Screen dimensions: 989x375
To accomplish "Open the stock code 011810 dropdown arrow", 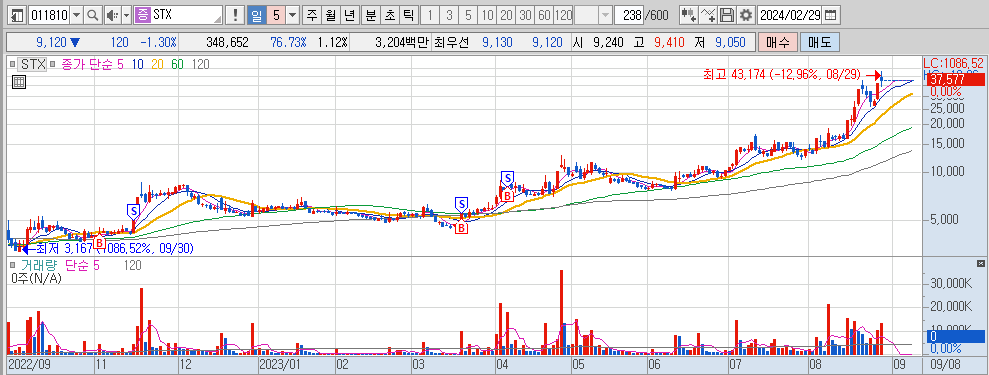I will click(x=76, y=15).
